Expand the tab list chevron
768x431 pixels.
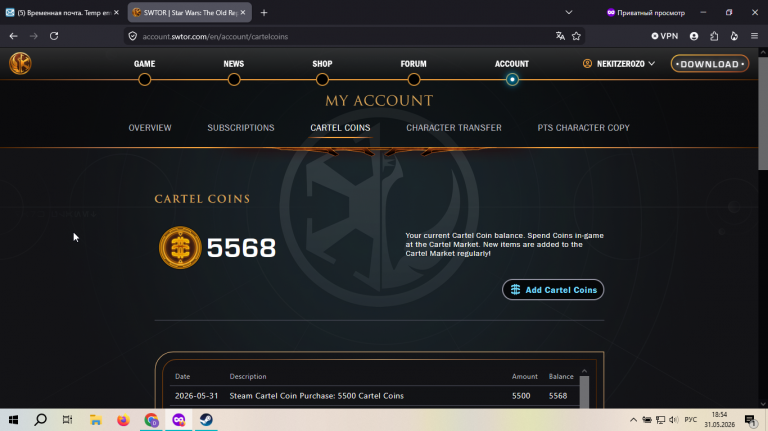[569, 13]
